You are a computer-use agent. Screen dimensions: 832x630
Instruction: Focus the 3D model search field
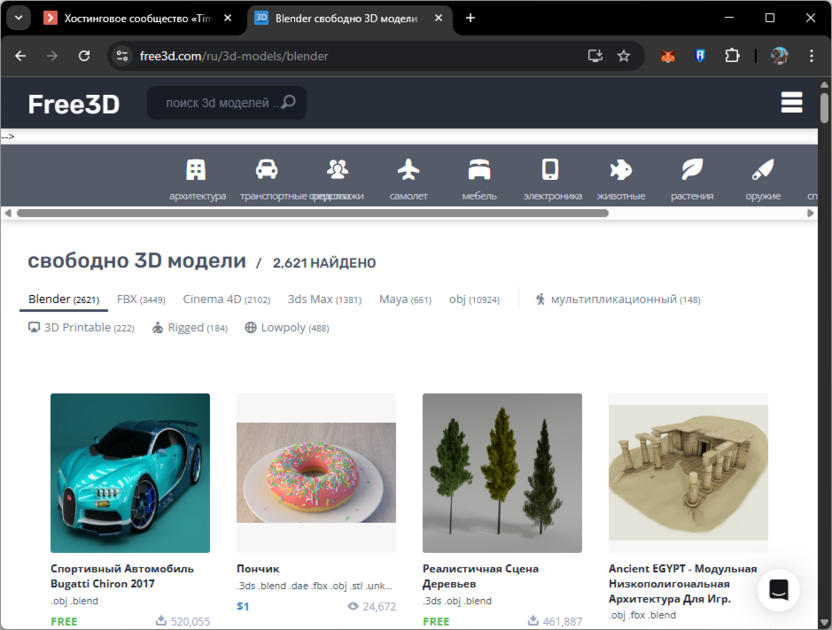tap(227, 102)
